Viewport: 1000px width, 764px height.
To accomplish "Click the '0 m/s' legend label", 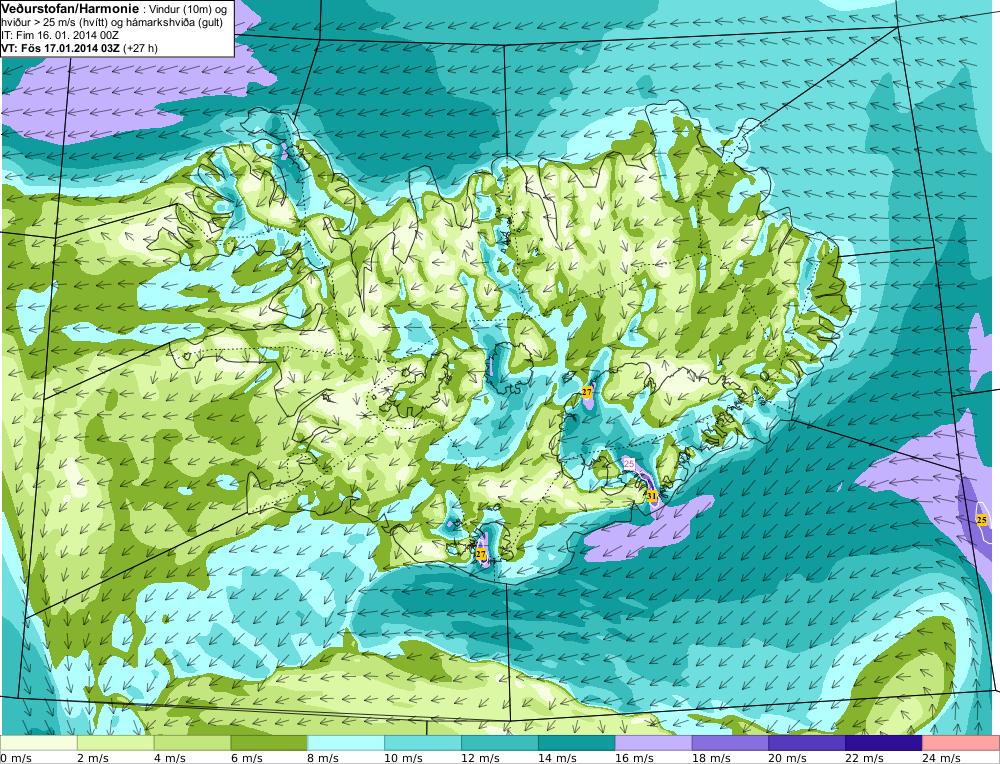I will coord(16,758).
